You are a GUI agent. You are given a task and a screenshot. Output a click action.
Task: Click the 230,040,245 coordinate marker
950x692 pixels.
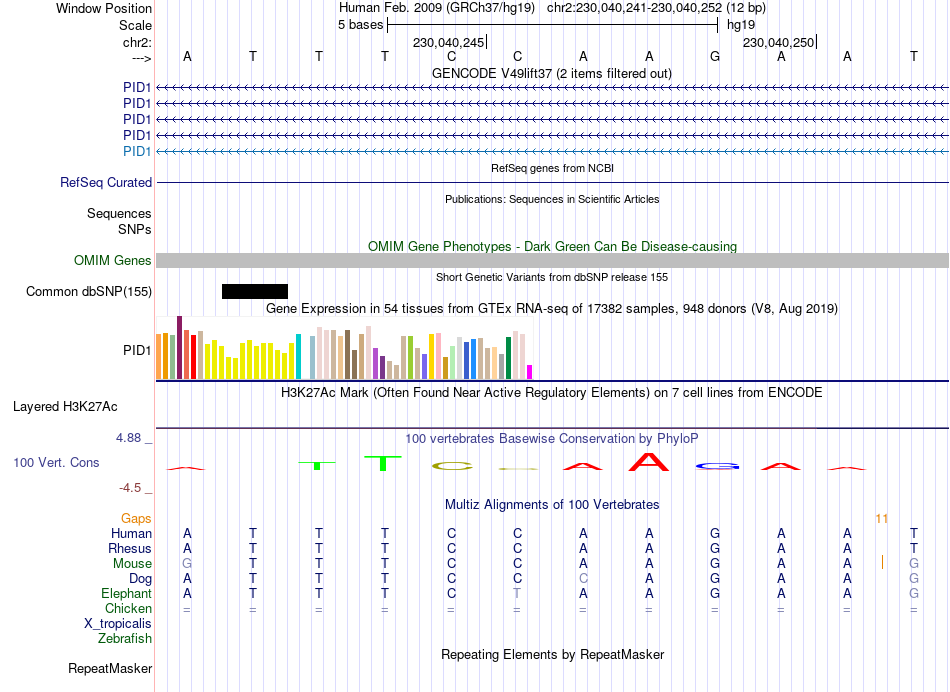[448, 42]
